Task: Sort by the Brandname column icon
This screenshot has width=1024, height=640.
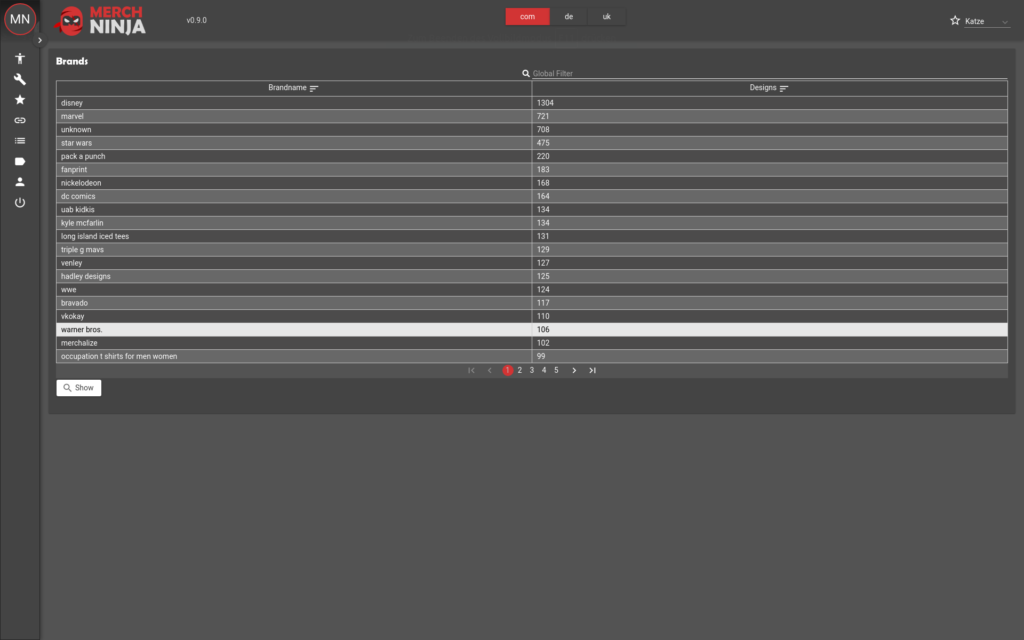Action: tap(314, 88)
